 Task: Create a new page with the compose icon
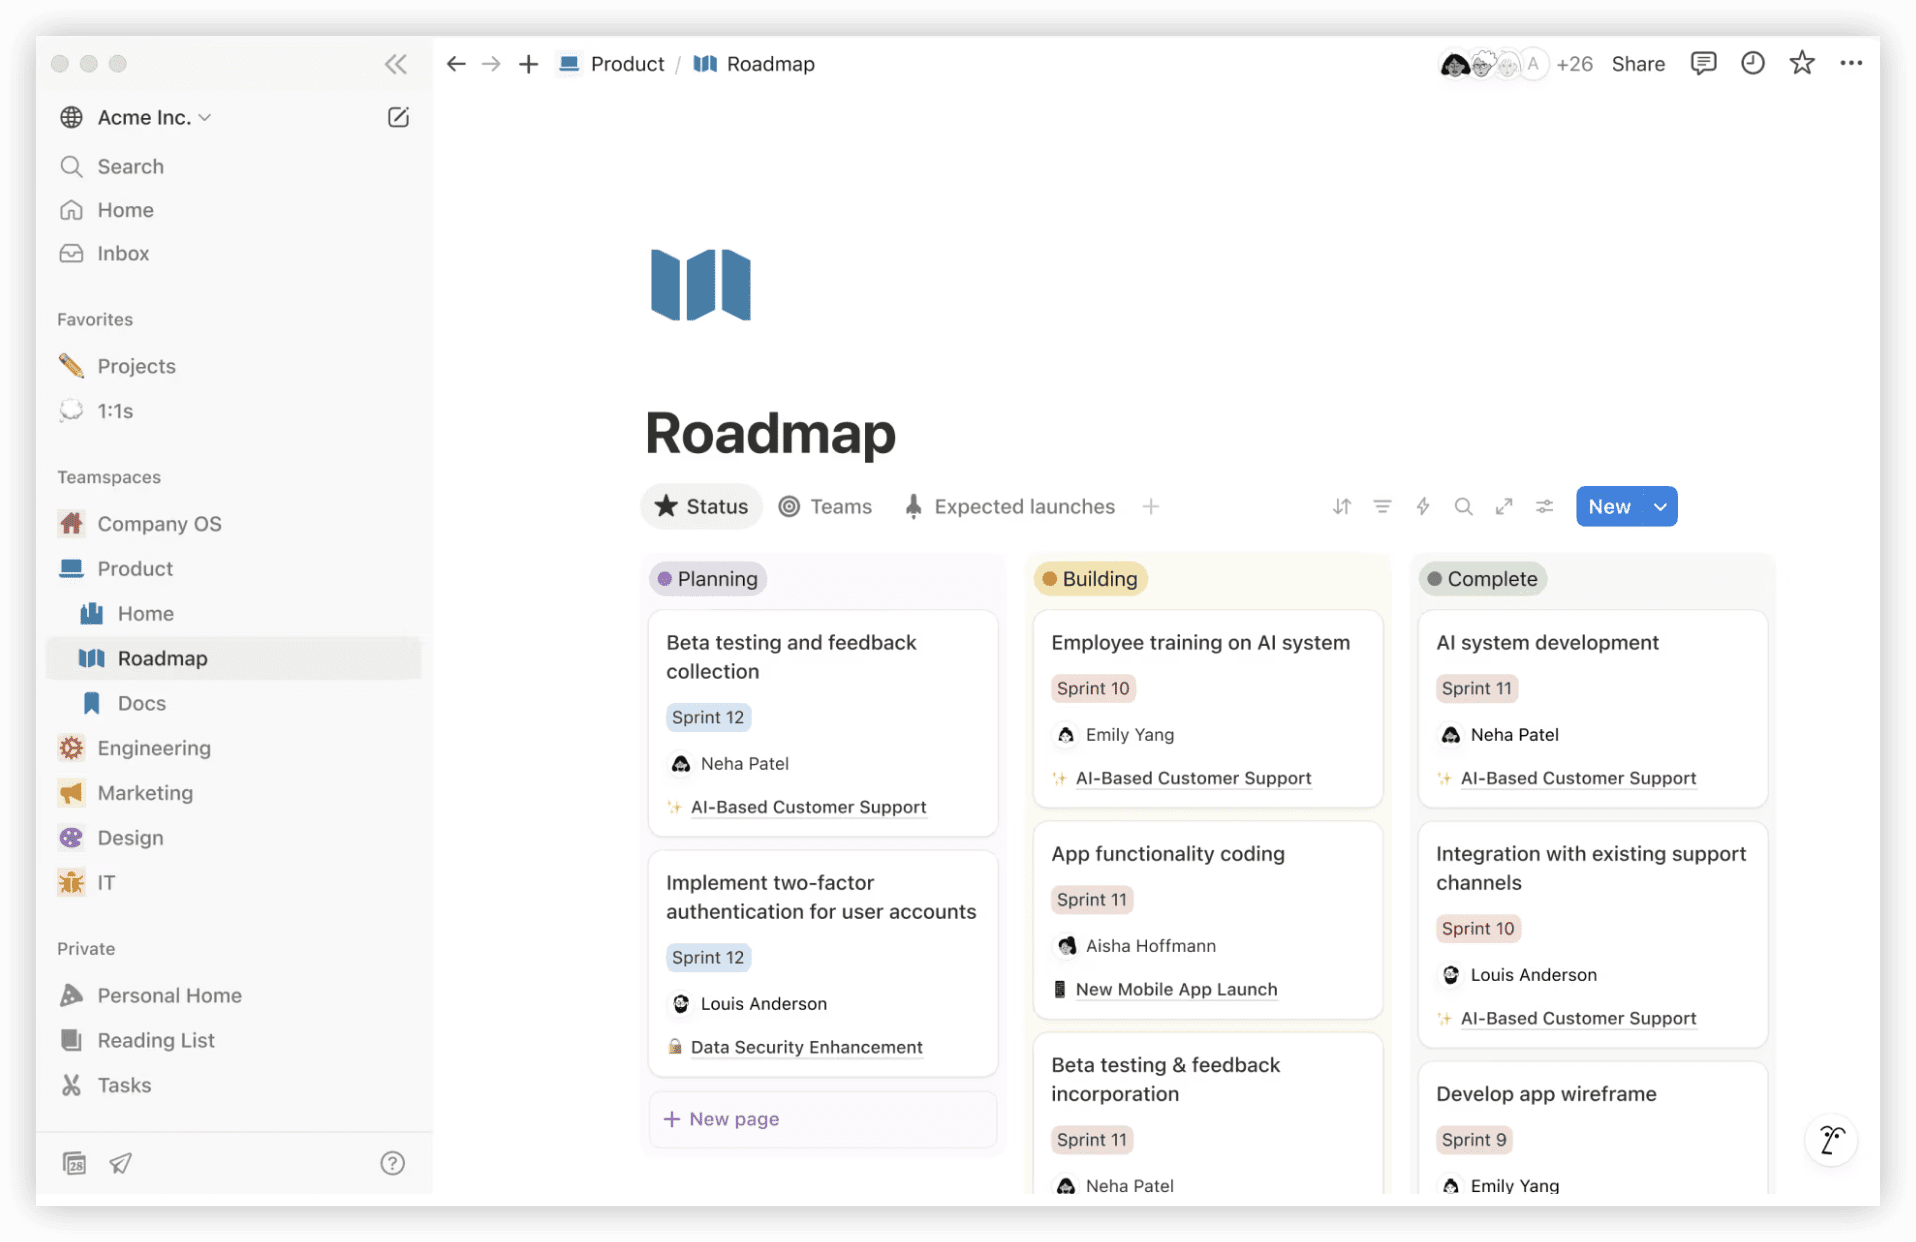point(398,117)
